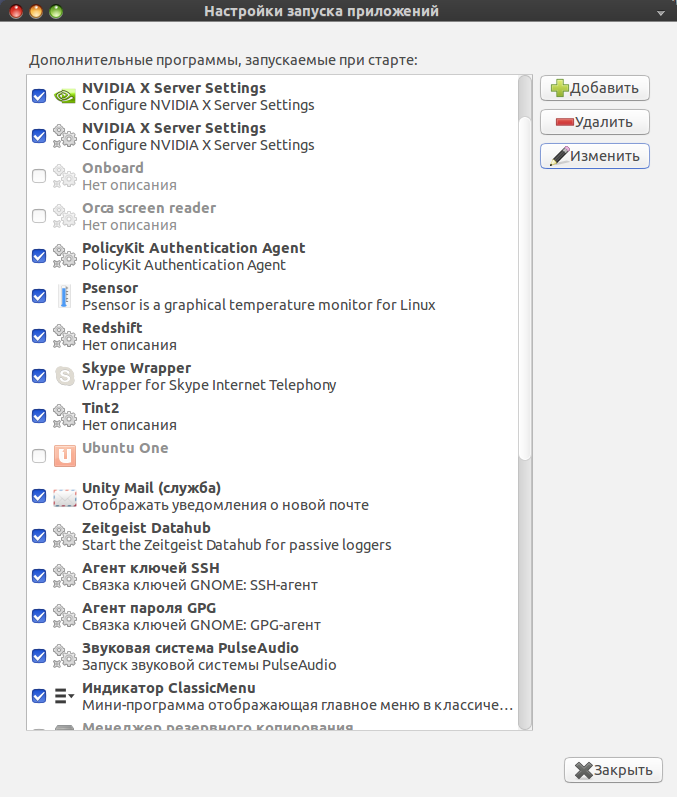Uncheck Unity Mail (служба) checkbox

pos(39,496)
